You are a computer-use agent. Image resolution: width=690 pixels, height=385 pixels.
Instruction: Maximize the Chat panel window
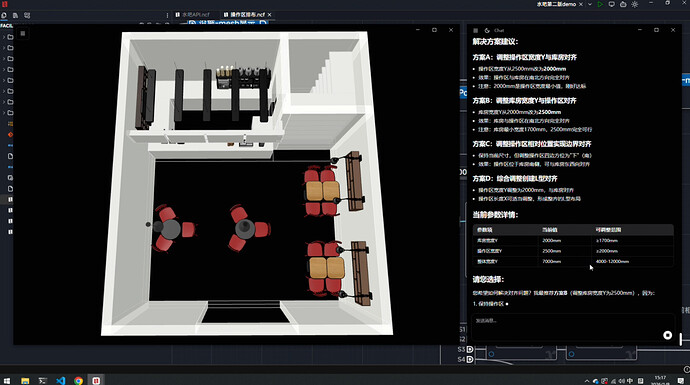click(656, 30)
